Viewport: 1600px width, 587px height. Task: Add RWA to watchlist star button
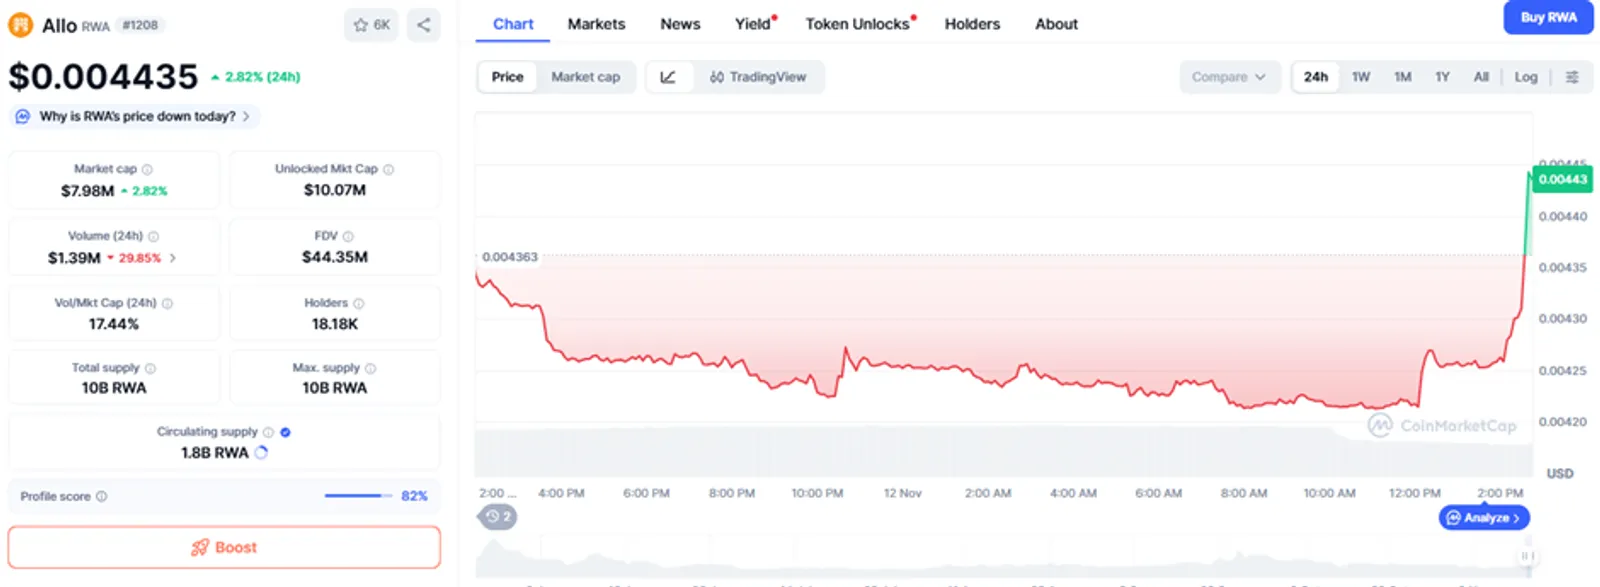pos(371,25)
